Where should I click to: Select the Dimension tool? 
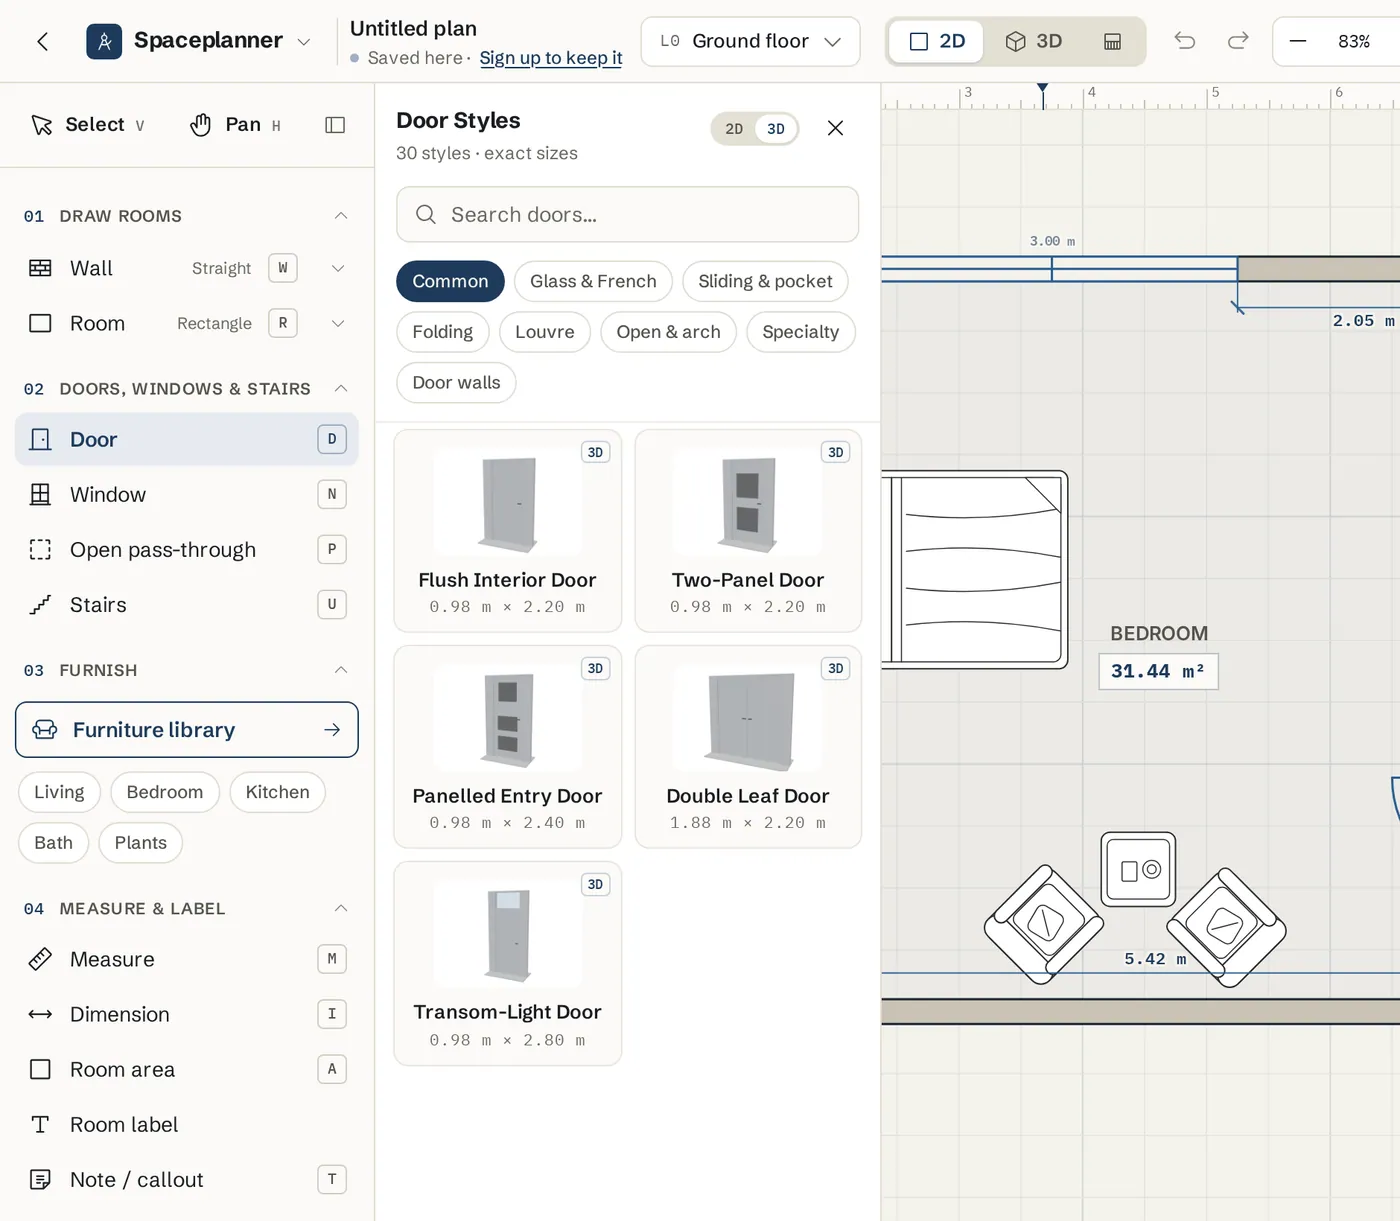point(187,1014)
